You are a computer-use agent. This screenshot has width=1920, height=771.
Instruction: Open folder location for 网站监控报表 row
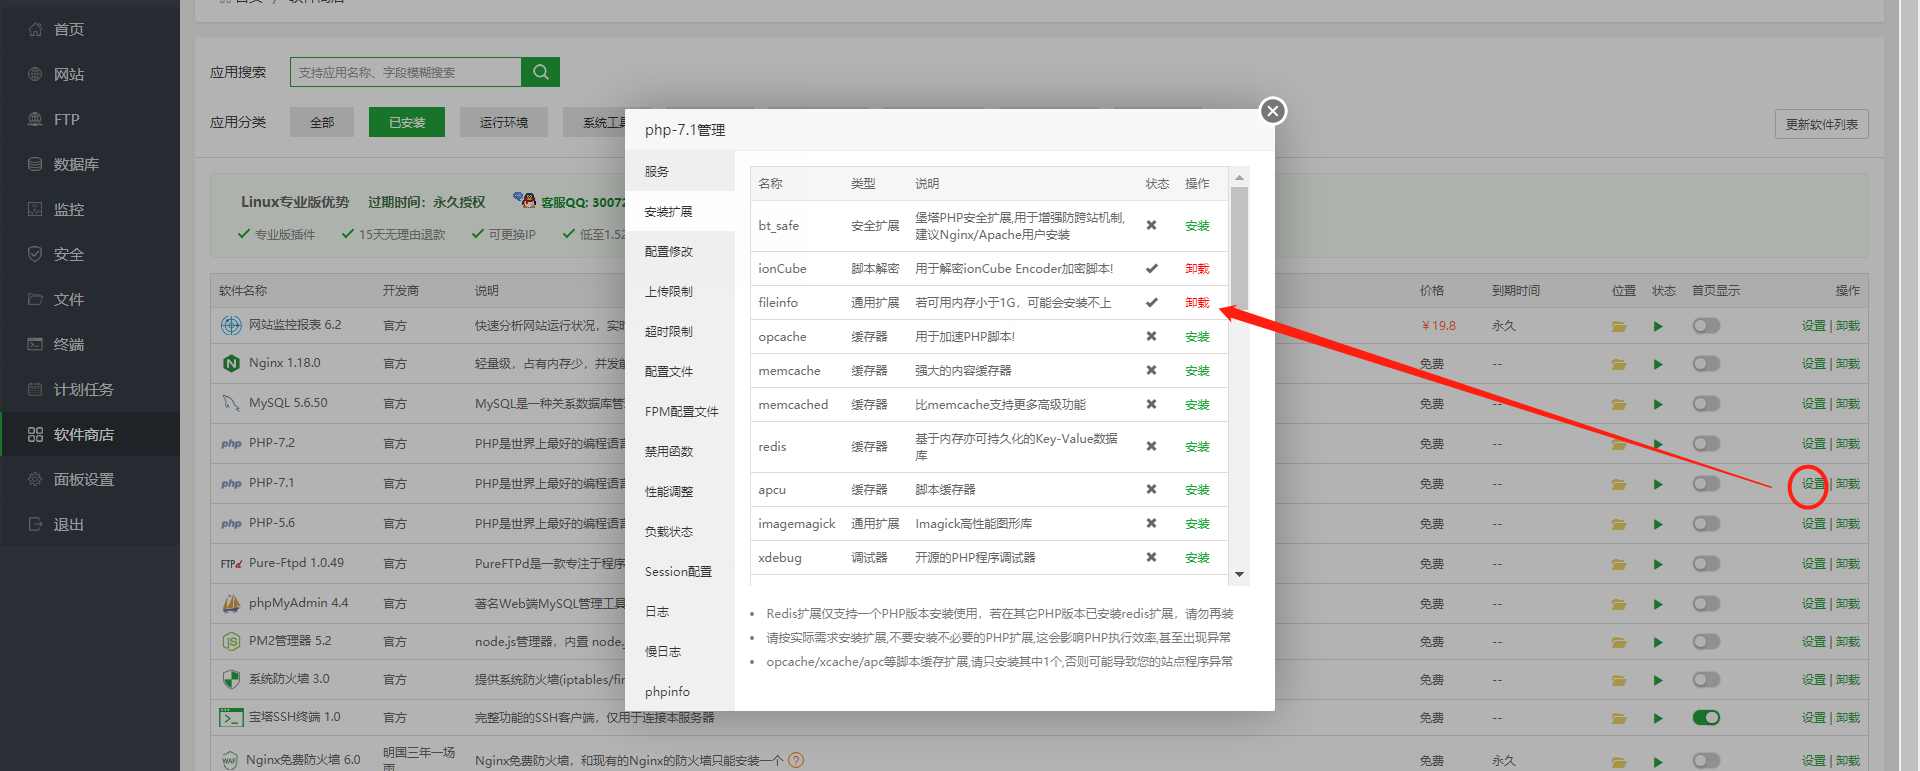click(1618, 326)
